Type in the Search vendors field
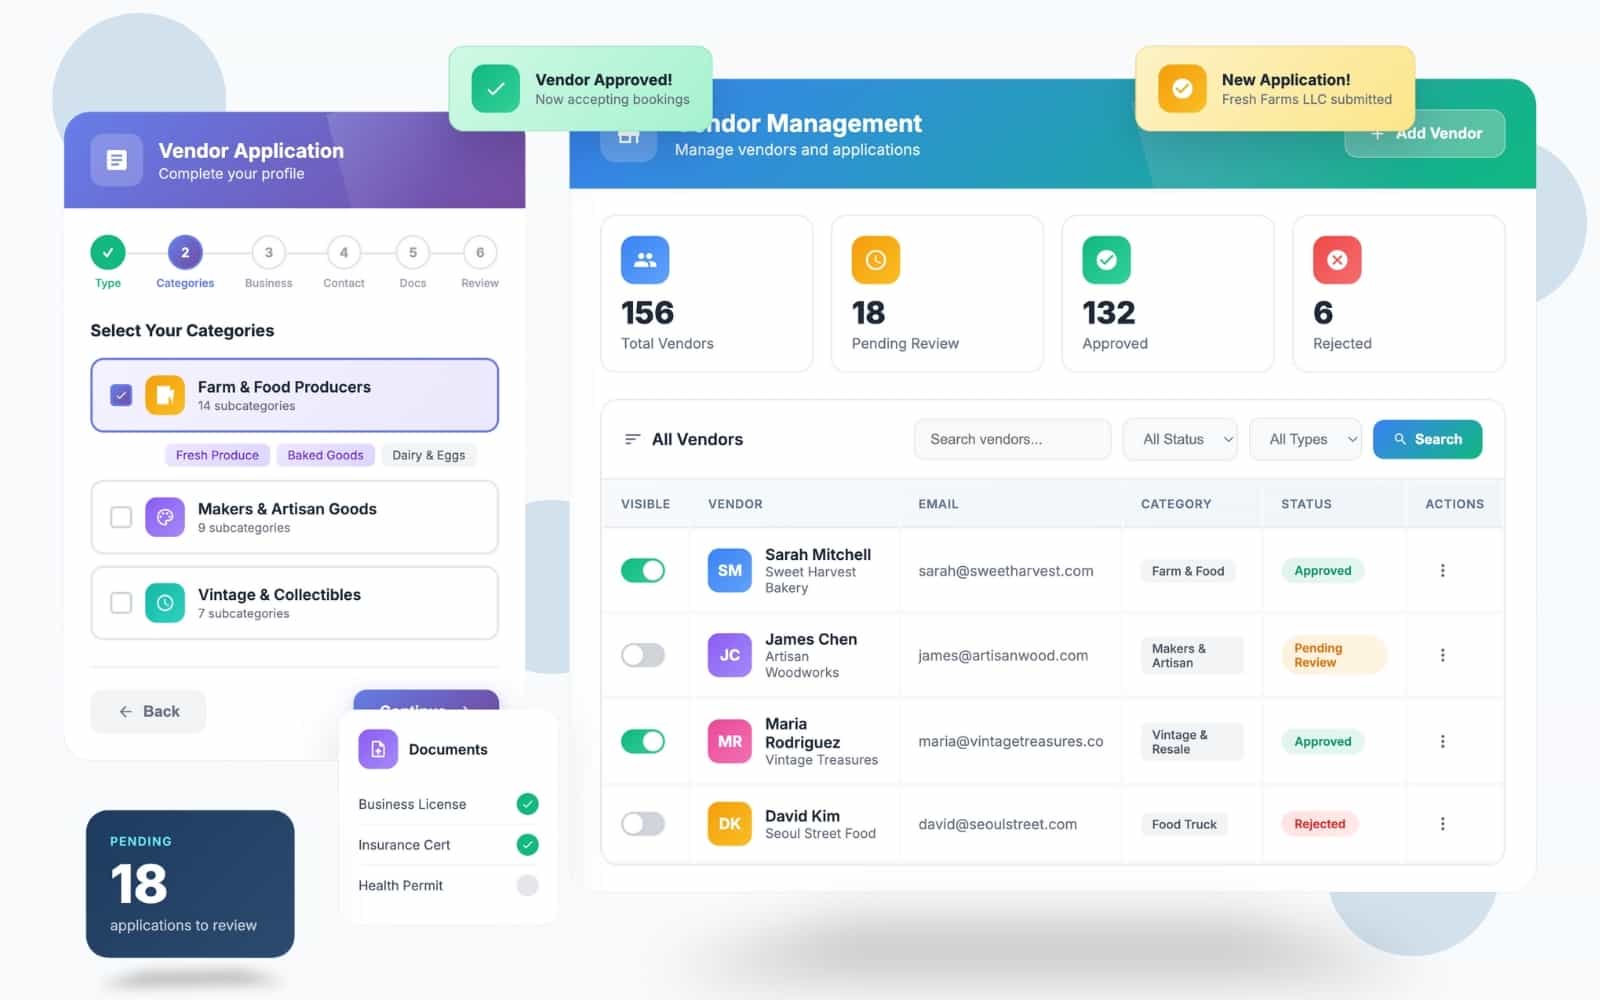The image size is (1600, 1000). [1012, 439]
